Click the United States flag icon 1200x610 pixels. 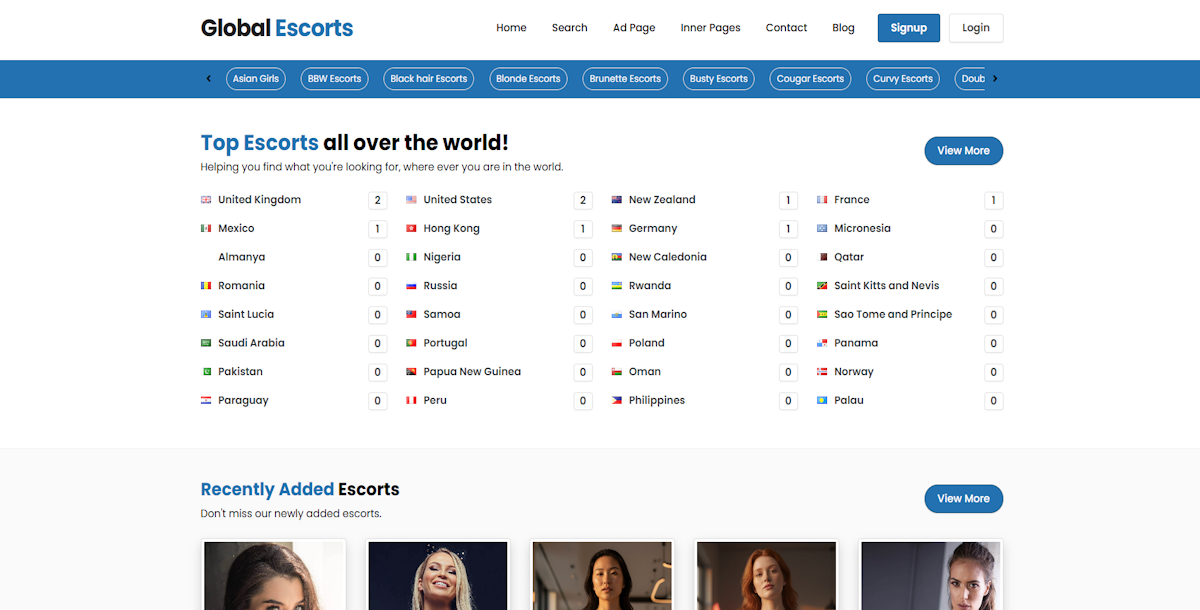pos(411,200)
